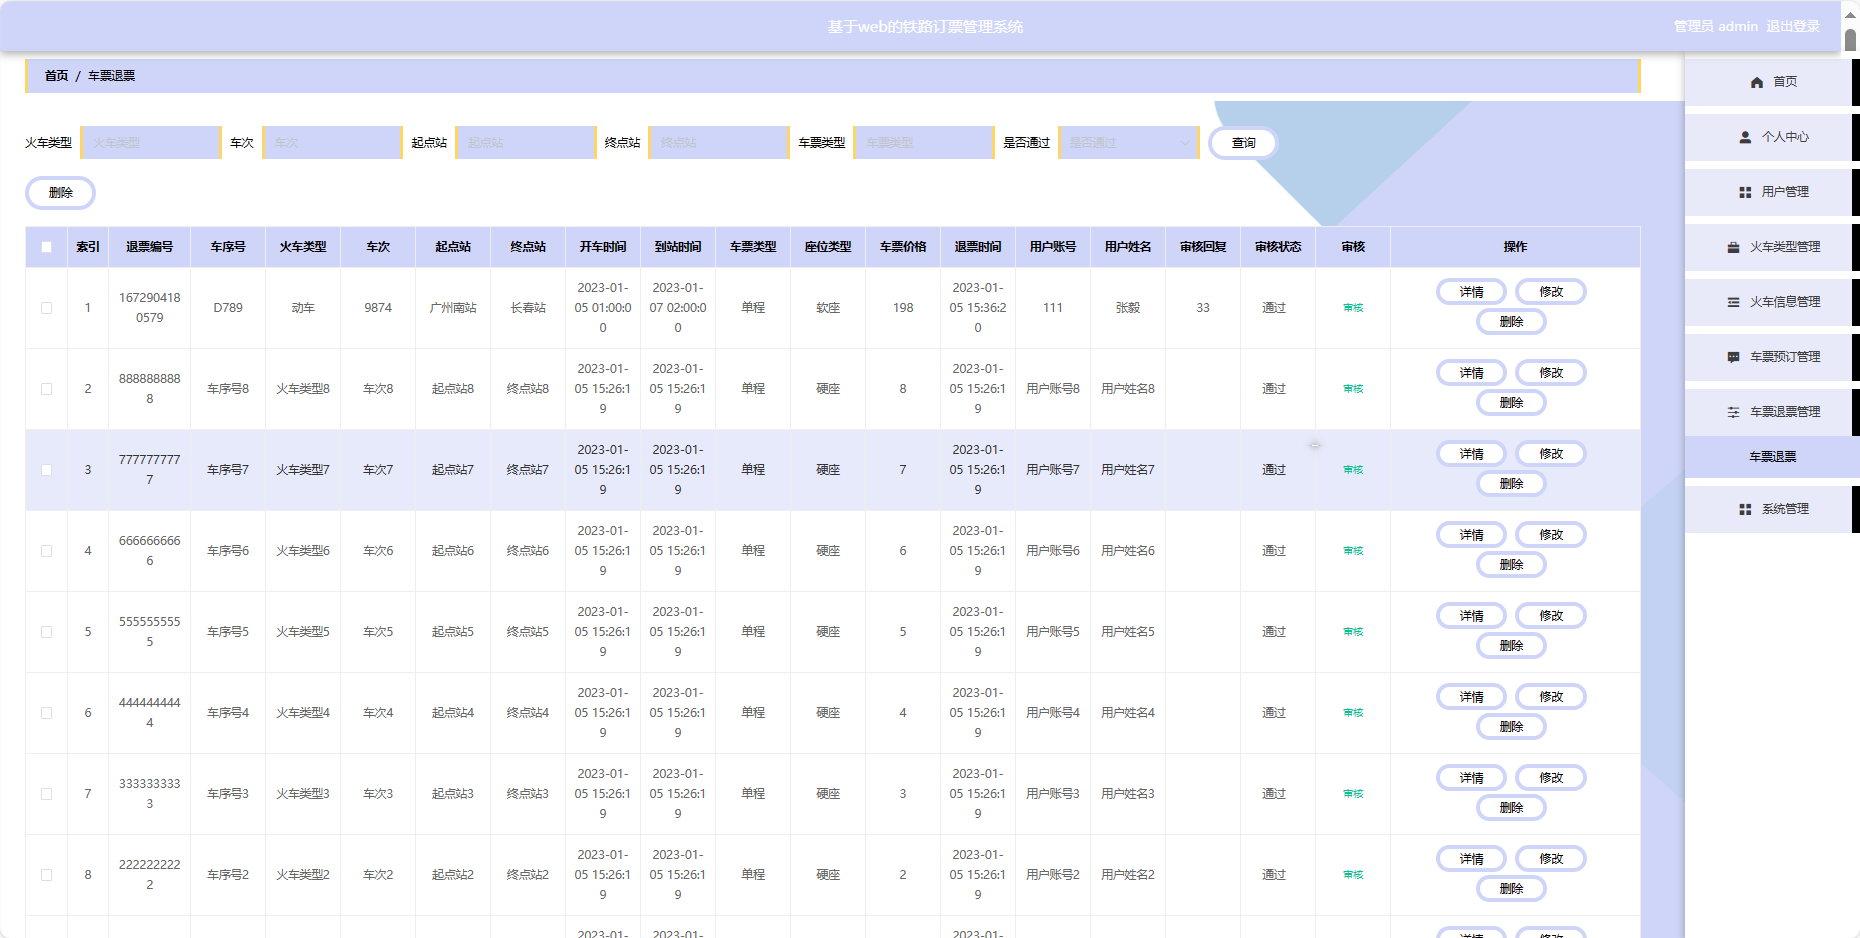The image size is (1860, 938).
Task: Click the grid icon beside 用户管理
Action: [x=1745, y=192]
